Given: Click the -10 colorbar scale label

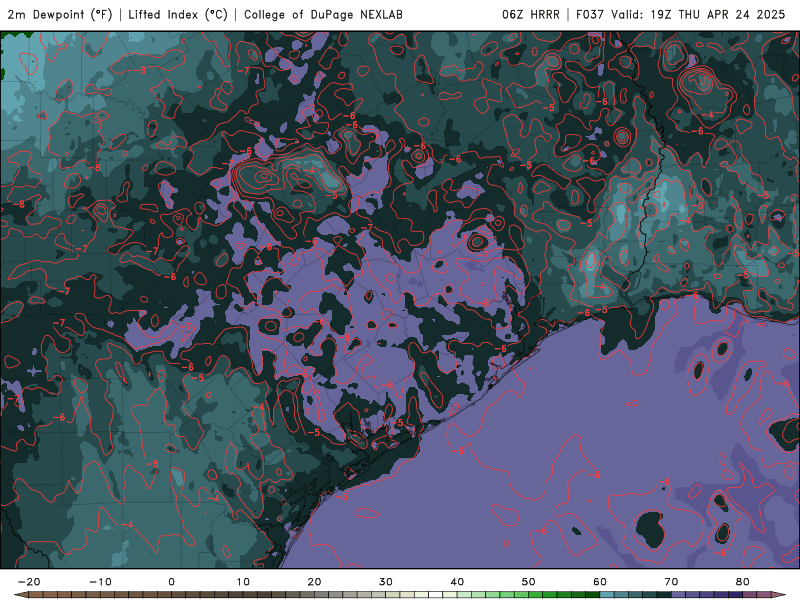Looking at the screenshot, I should pos(101,582).
